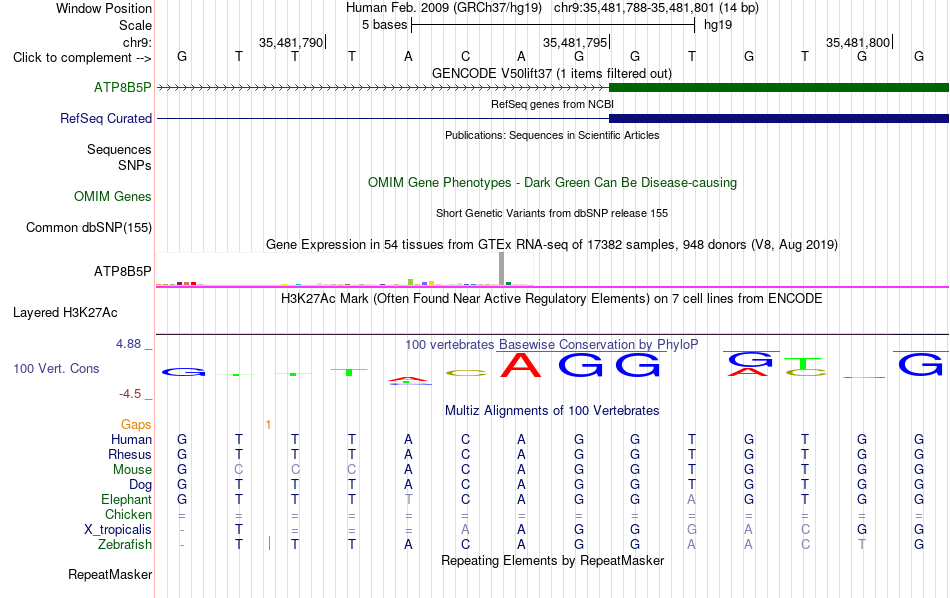
Task: Click 'Short Genetic Variants from dbSNP release 155'
Action: pos(552,213)
